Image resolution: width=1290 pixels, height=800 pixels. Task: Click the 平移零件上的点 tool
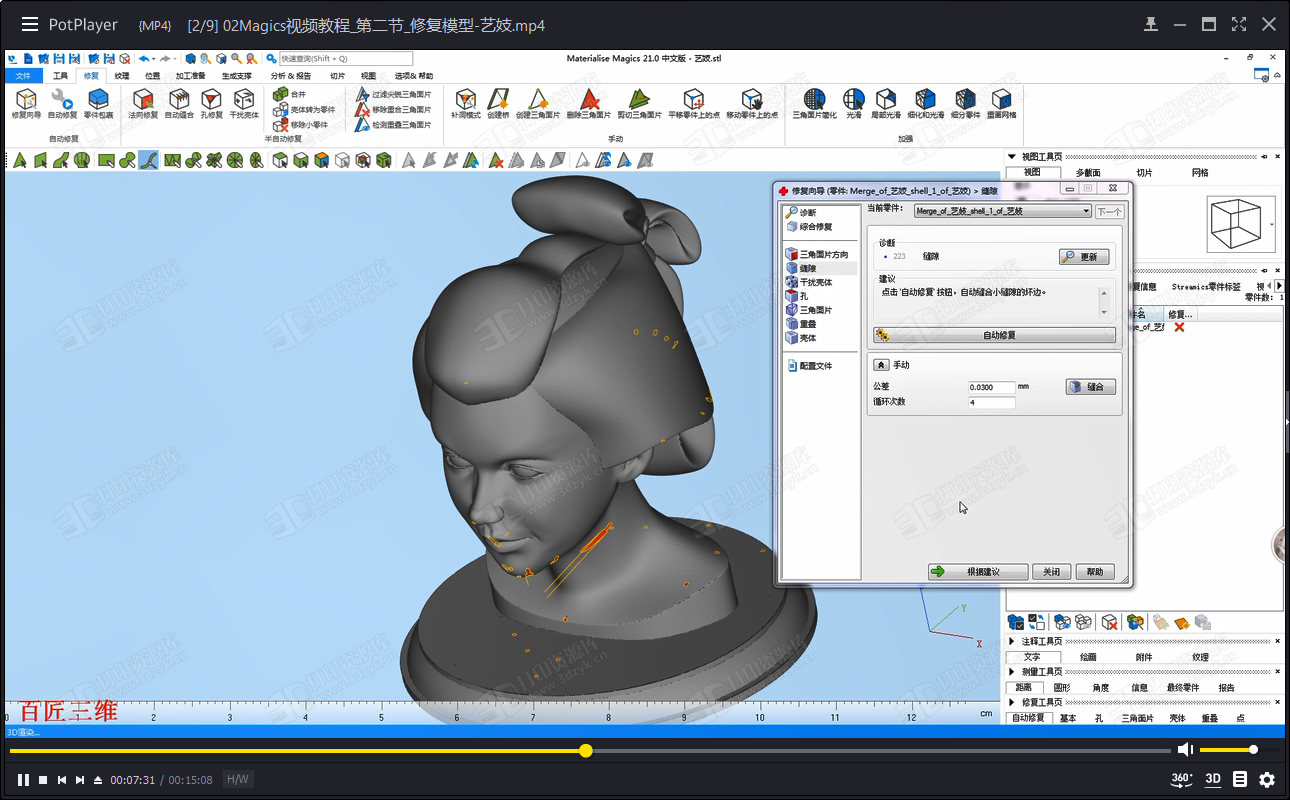pos(694,104)
